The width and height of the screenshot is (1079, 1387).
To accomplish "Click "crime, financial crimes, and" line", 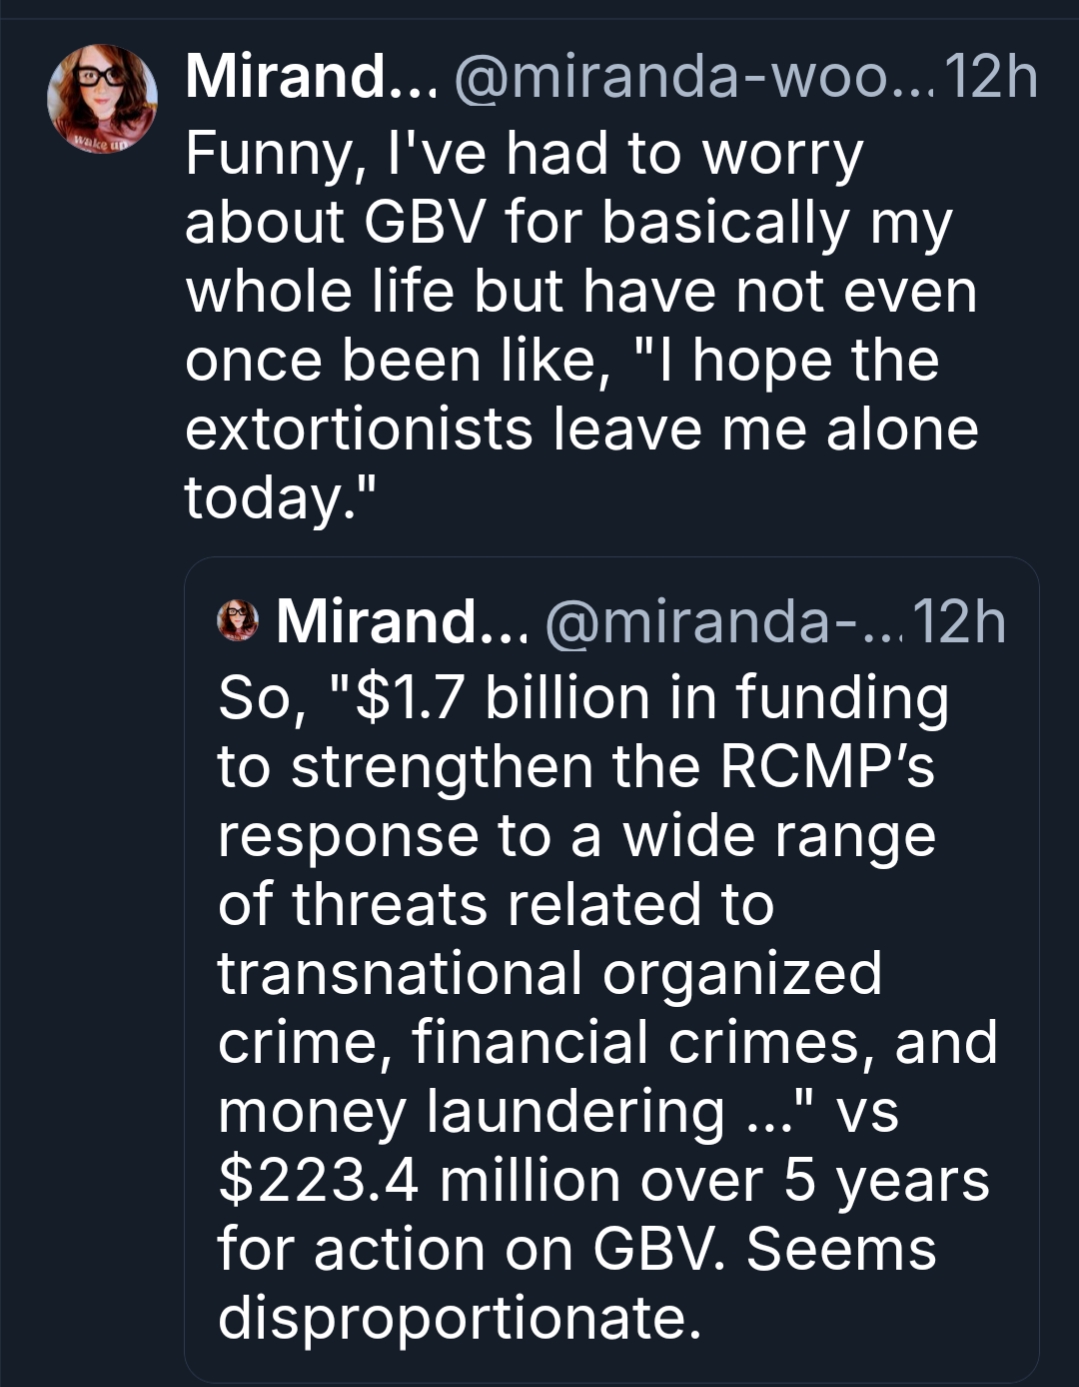I will [607, 1042].
